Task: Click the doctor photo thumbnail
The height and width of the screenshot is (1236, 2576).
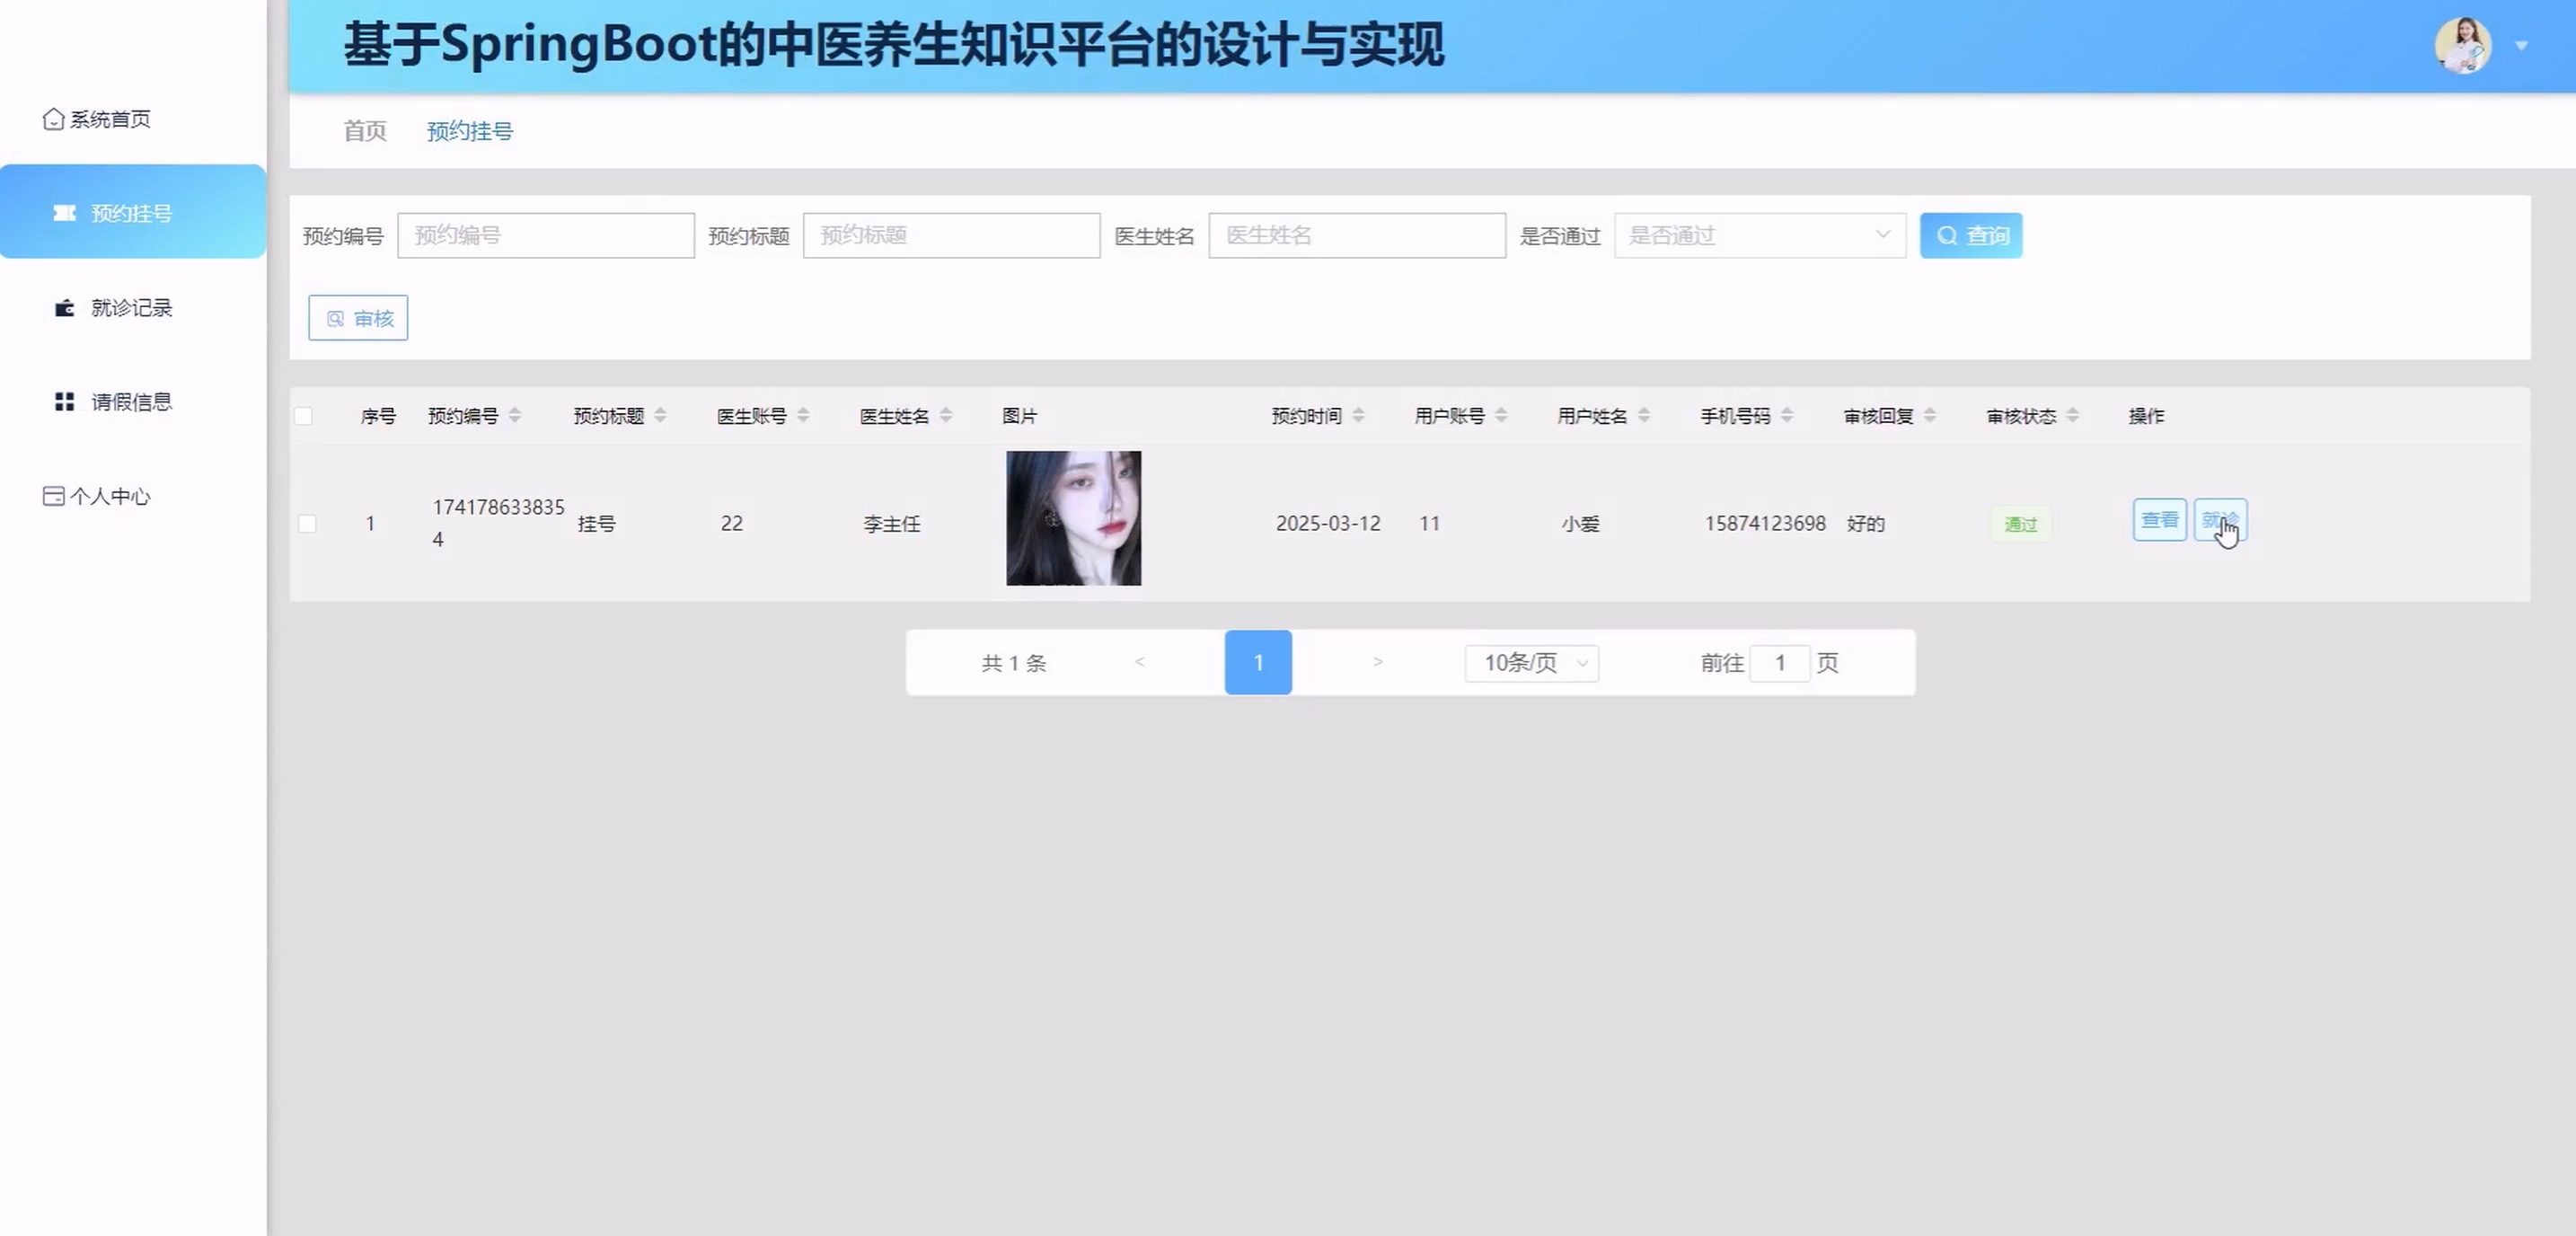Action: point(1073,518)
